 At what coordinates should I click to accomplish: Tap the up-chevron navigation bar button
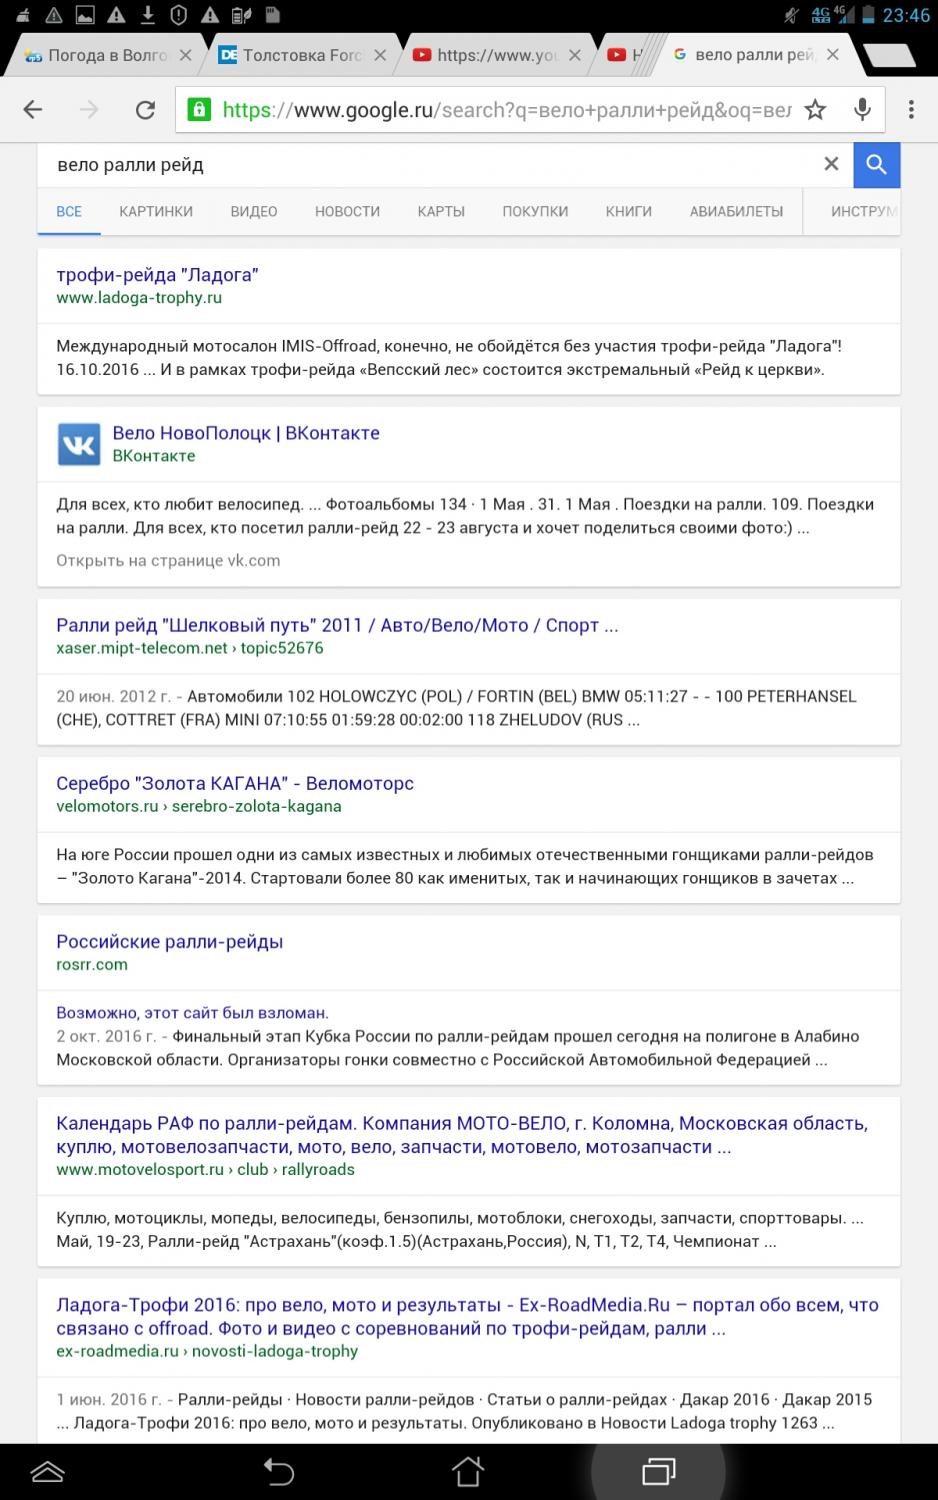pos(47,1471)
